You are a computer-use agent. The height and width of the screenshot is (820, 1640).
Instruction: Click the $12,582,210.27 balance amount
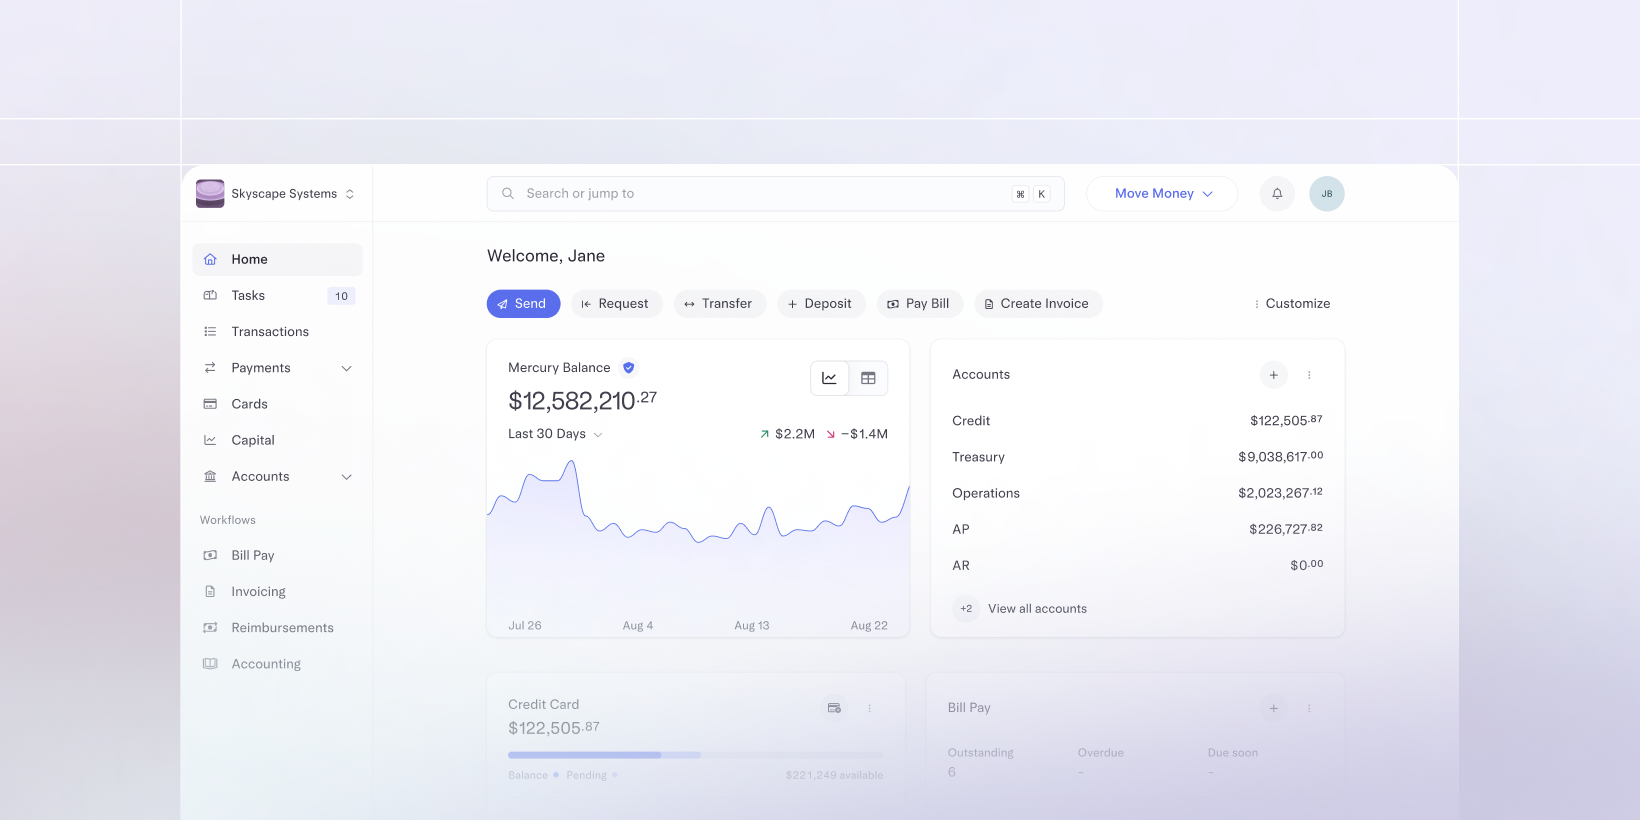[x=582, y=400]
